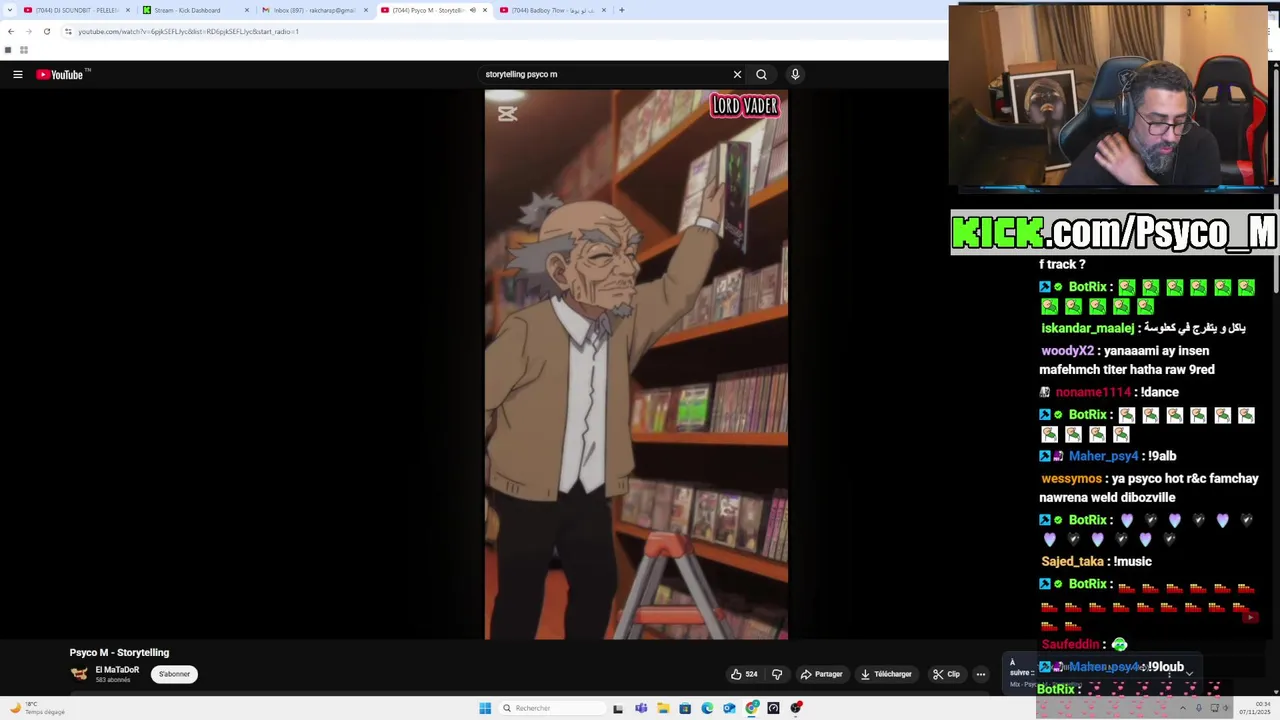Focus the 'storytelling psyco m' search field
Screen dimensions: 1280x720
(605, 74)
